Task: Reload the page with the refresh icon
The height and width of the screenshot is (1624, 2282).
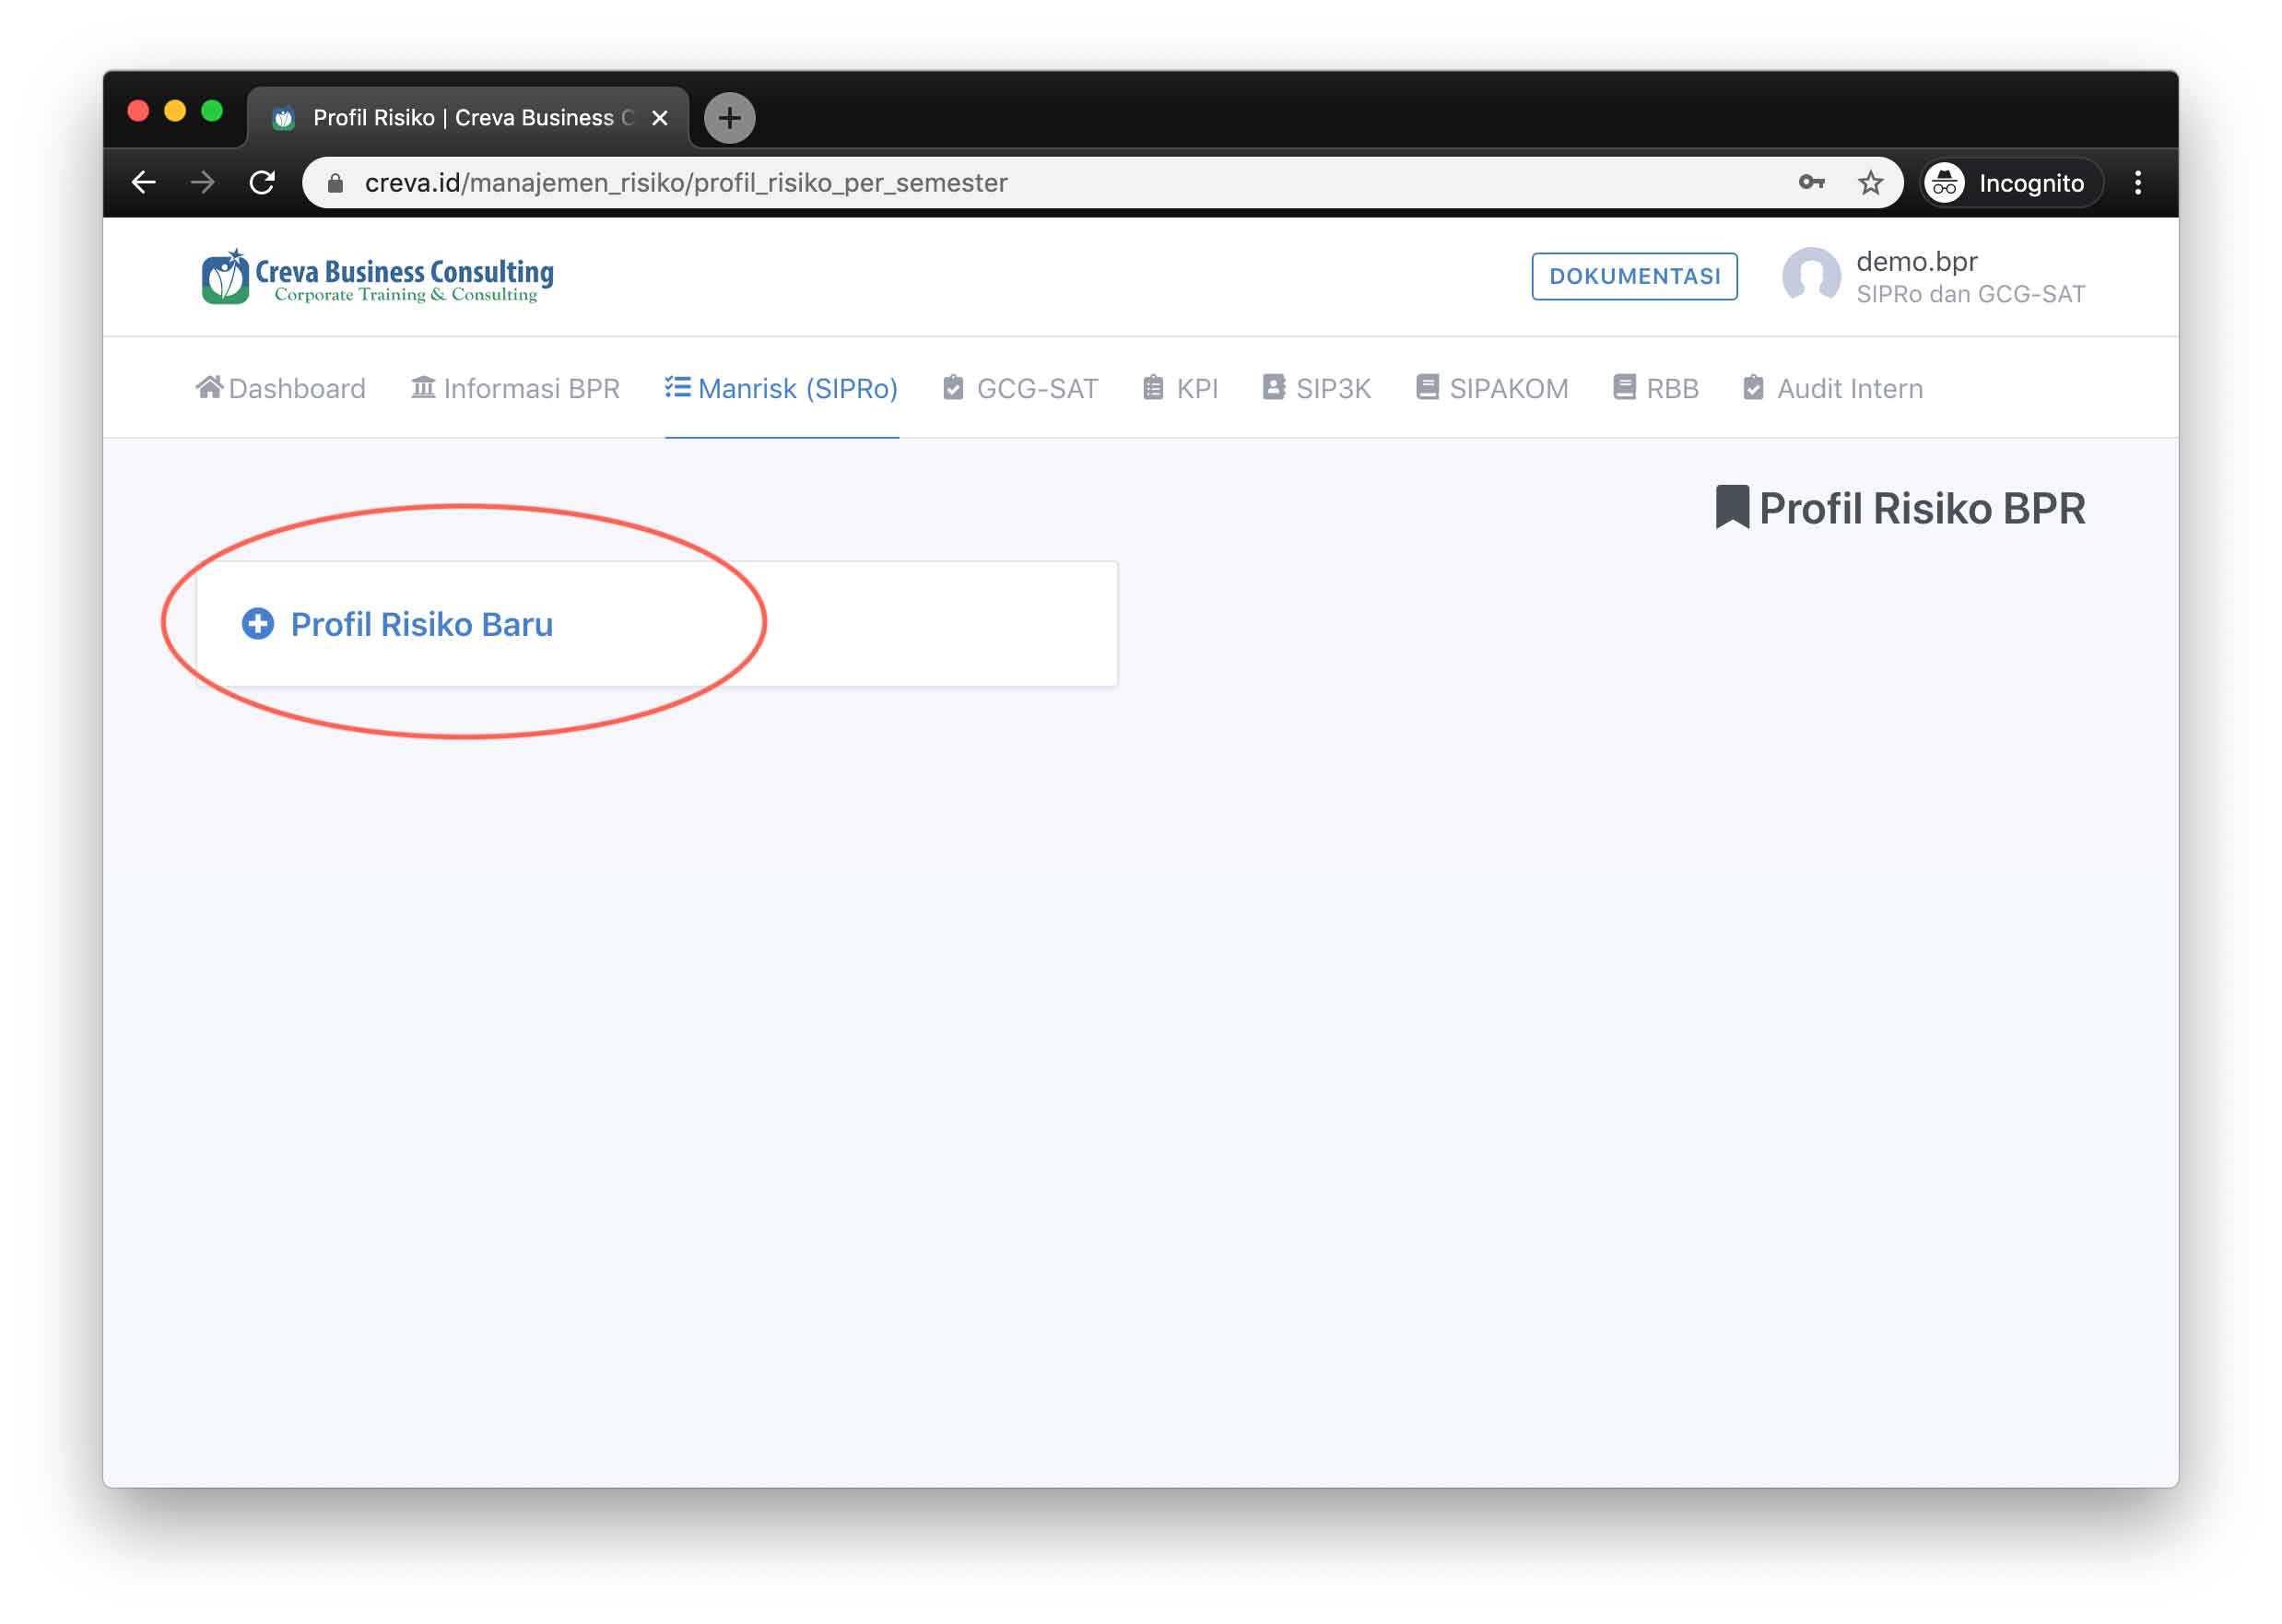Action: point(262,183)
